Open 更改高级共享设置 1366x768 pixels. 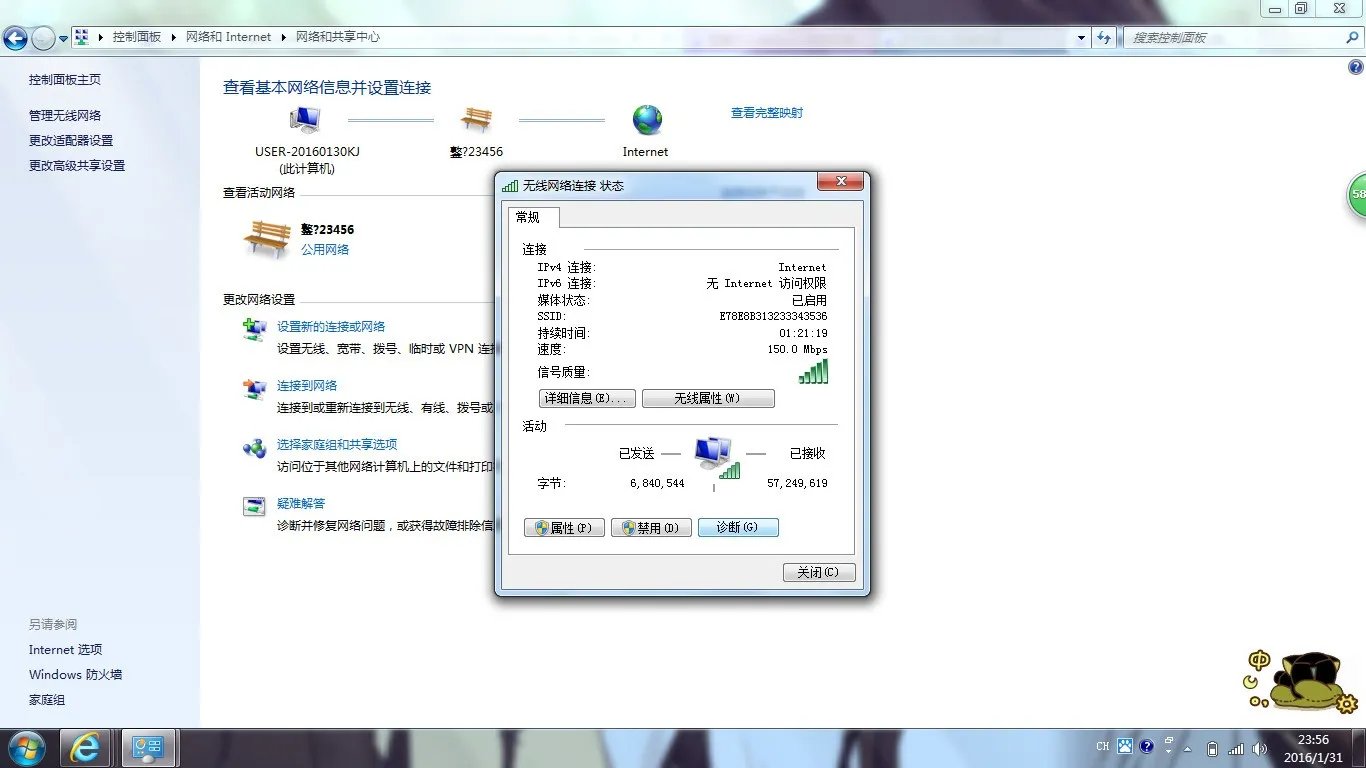77,166
